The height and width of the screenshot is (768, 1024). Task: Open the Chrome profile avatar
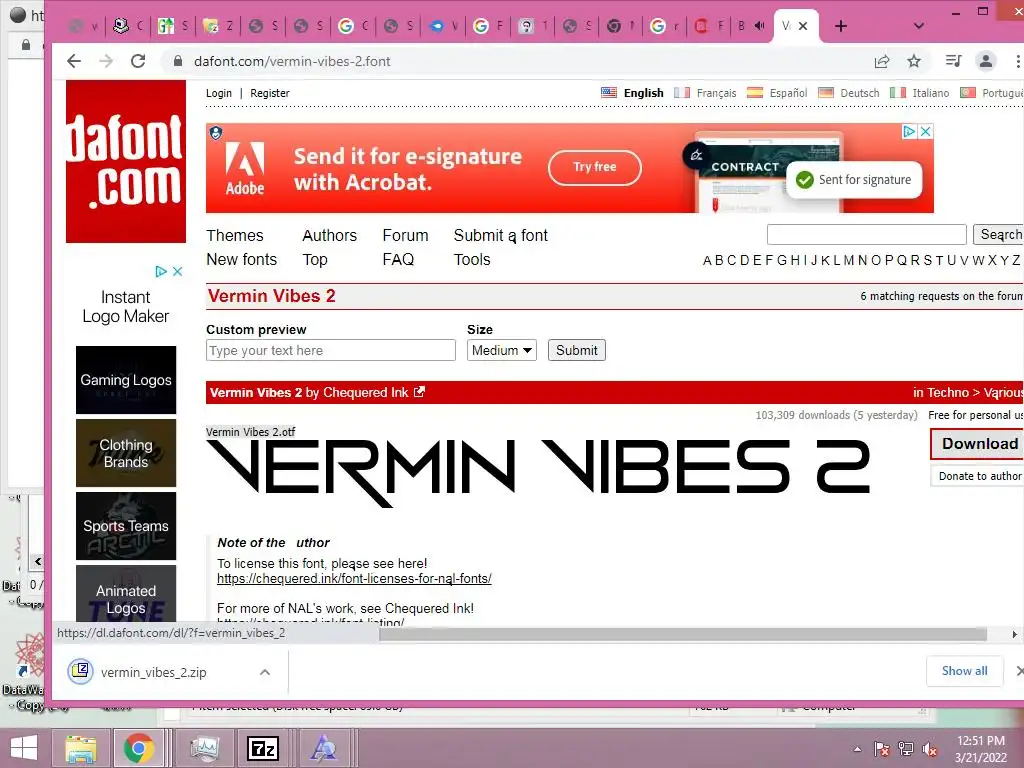tap(985, 61)
